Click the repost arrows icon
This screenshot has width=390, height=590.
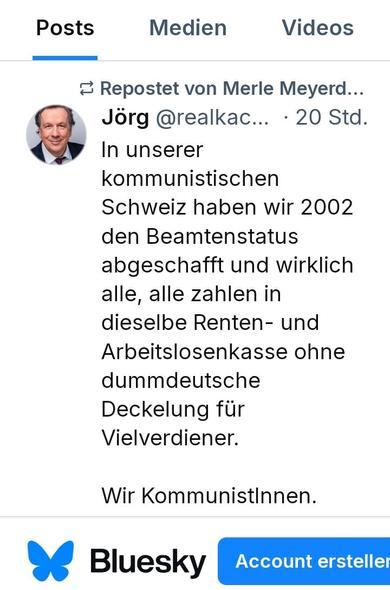87,89
